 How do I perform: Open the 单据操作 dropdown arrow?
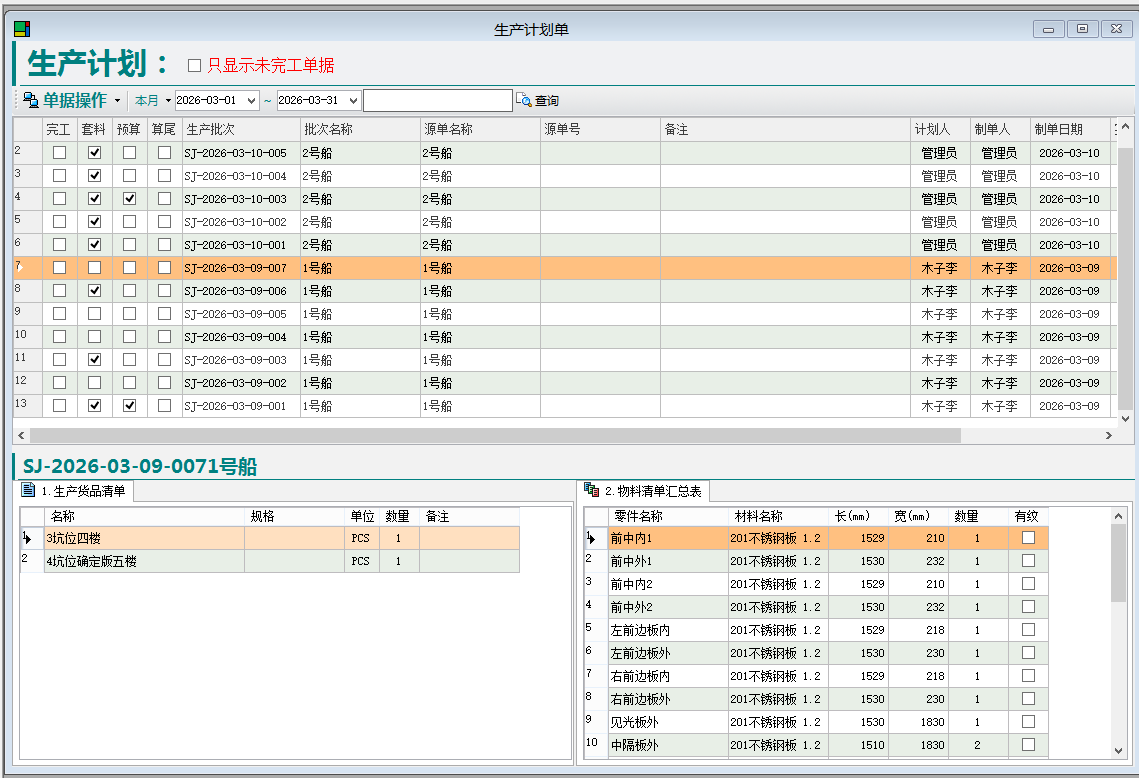click(x=117, y=101)
